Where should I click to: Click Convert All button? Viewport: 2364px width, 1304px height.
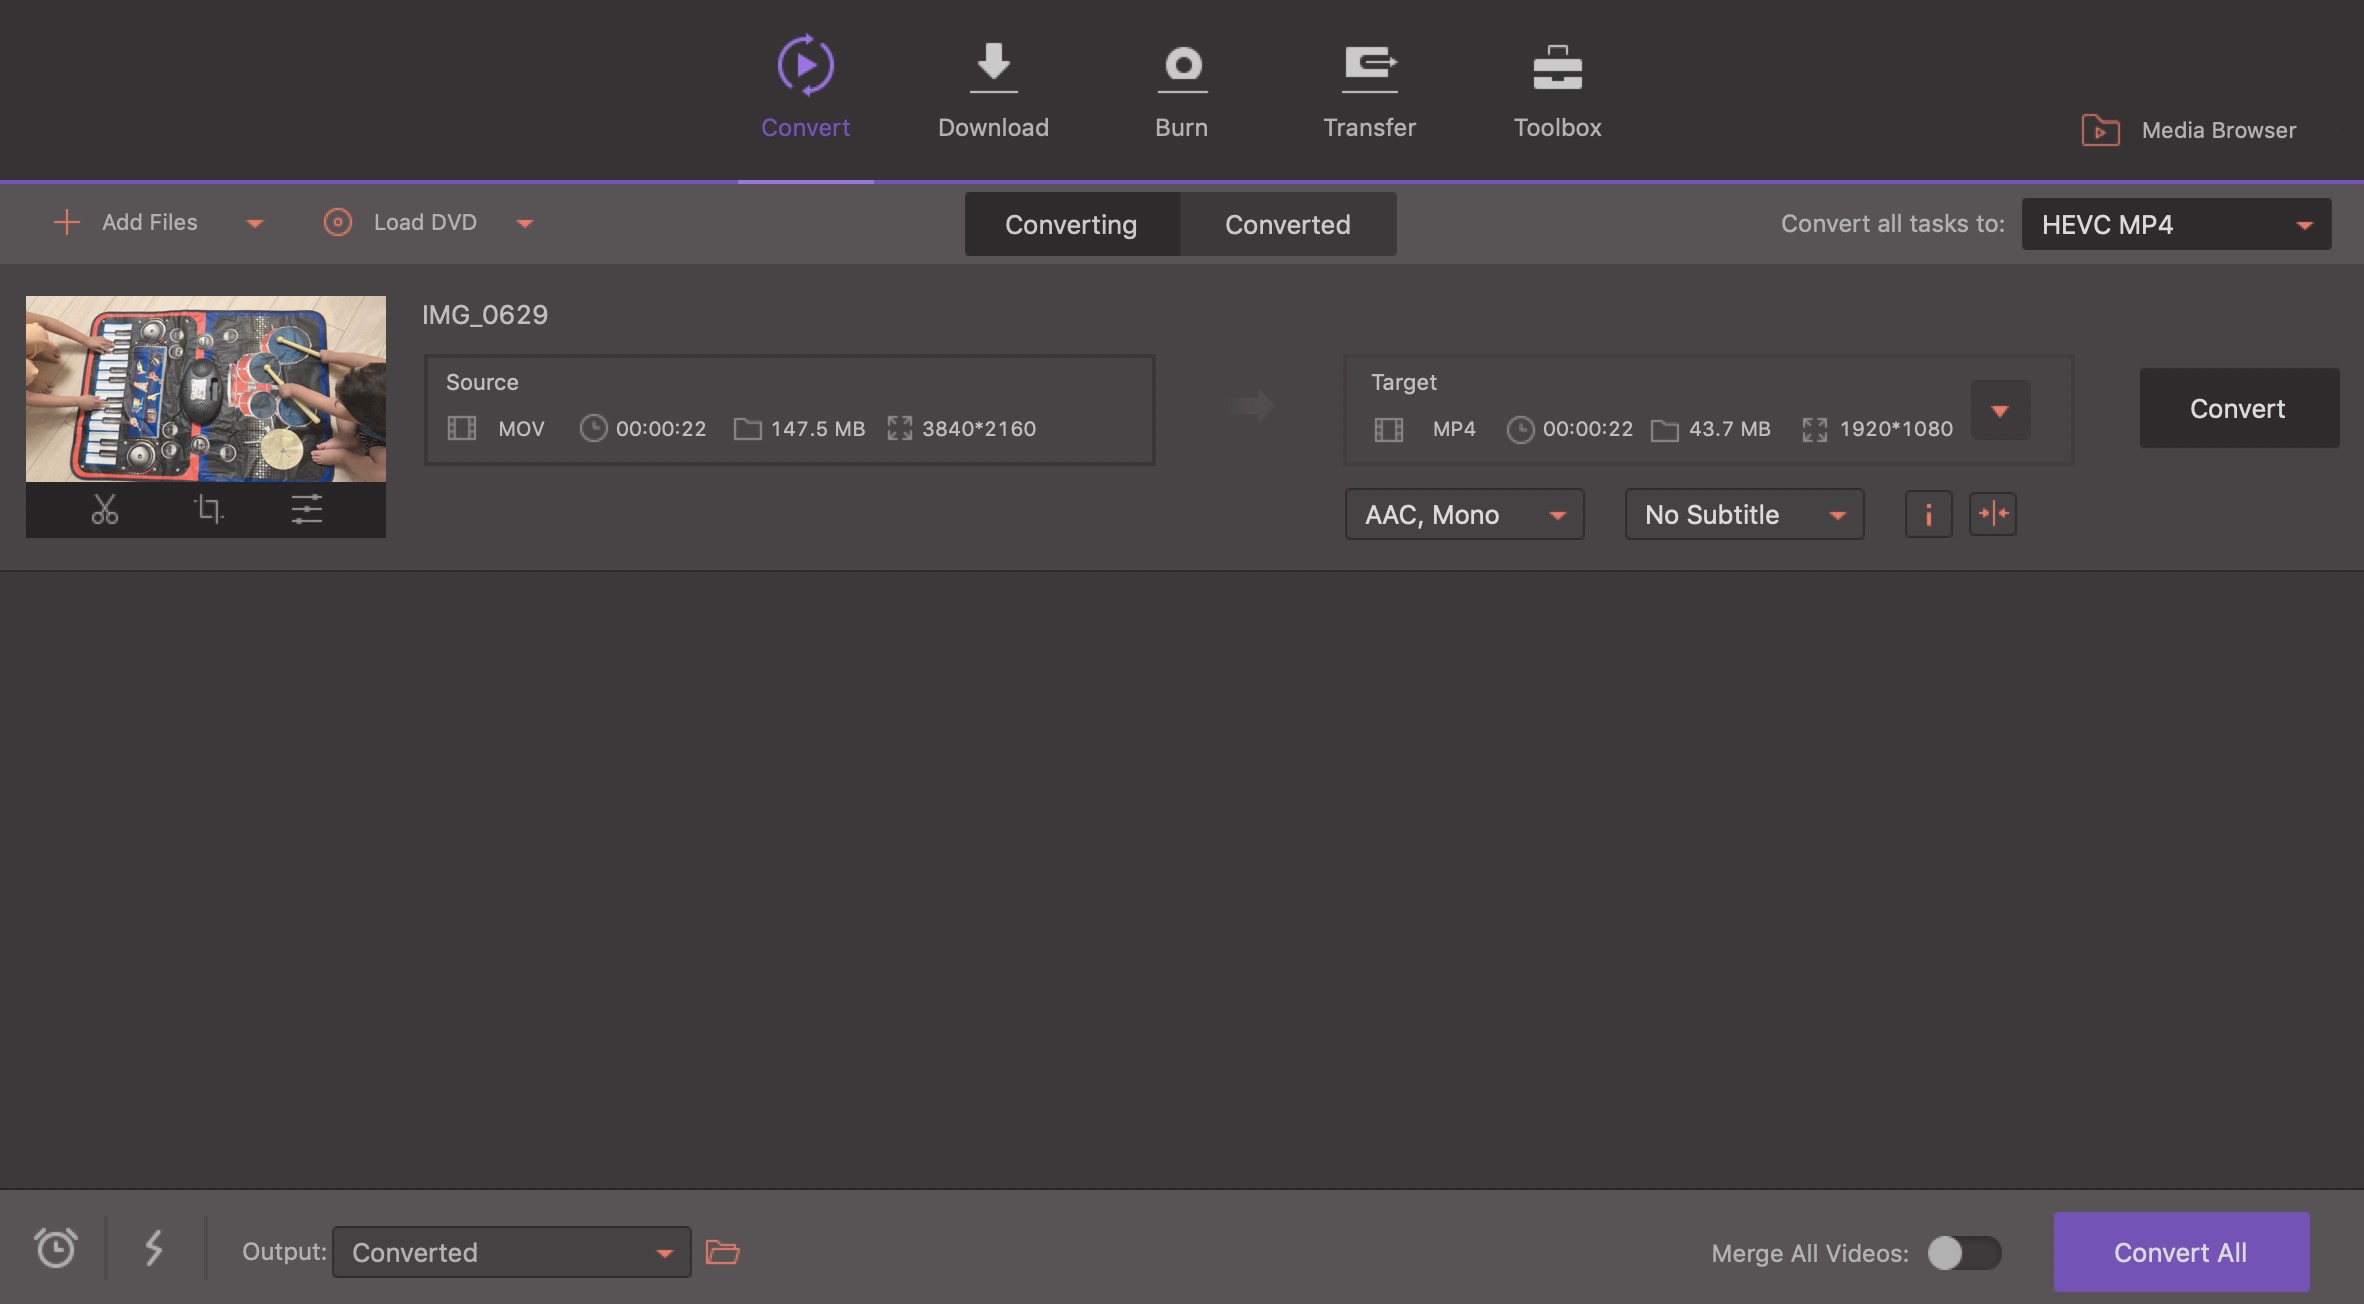(2181, 1252)
